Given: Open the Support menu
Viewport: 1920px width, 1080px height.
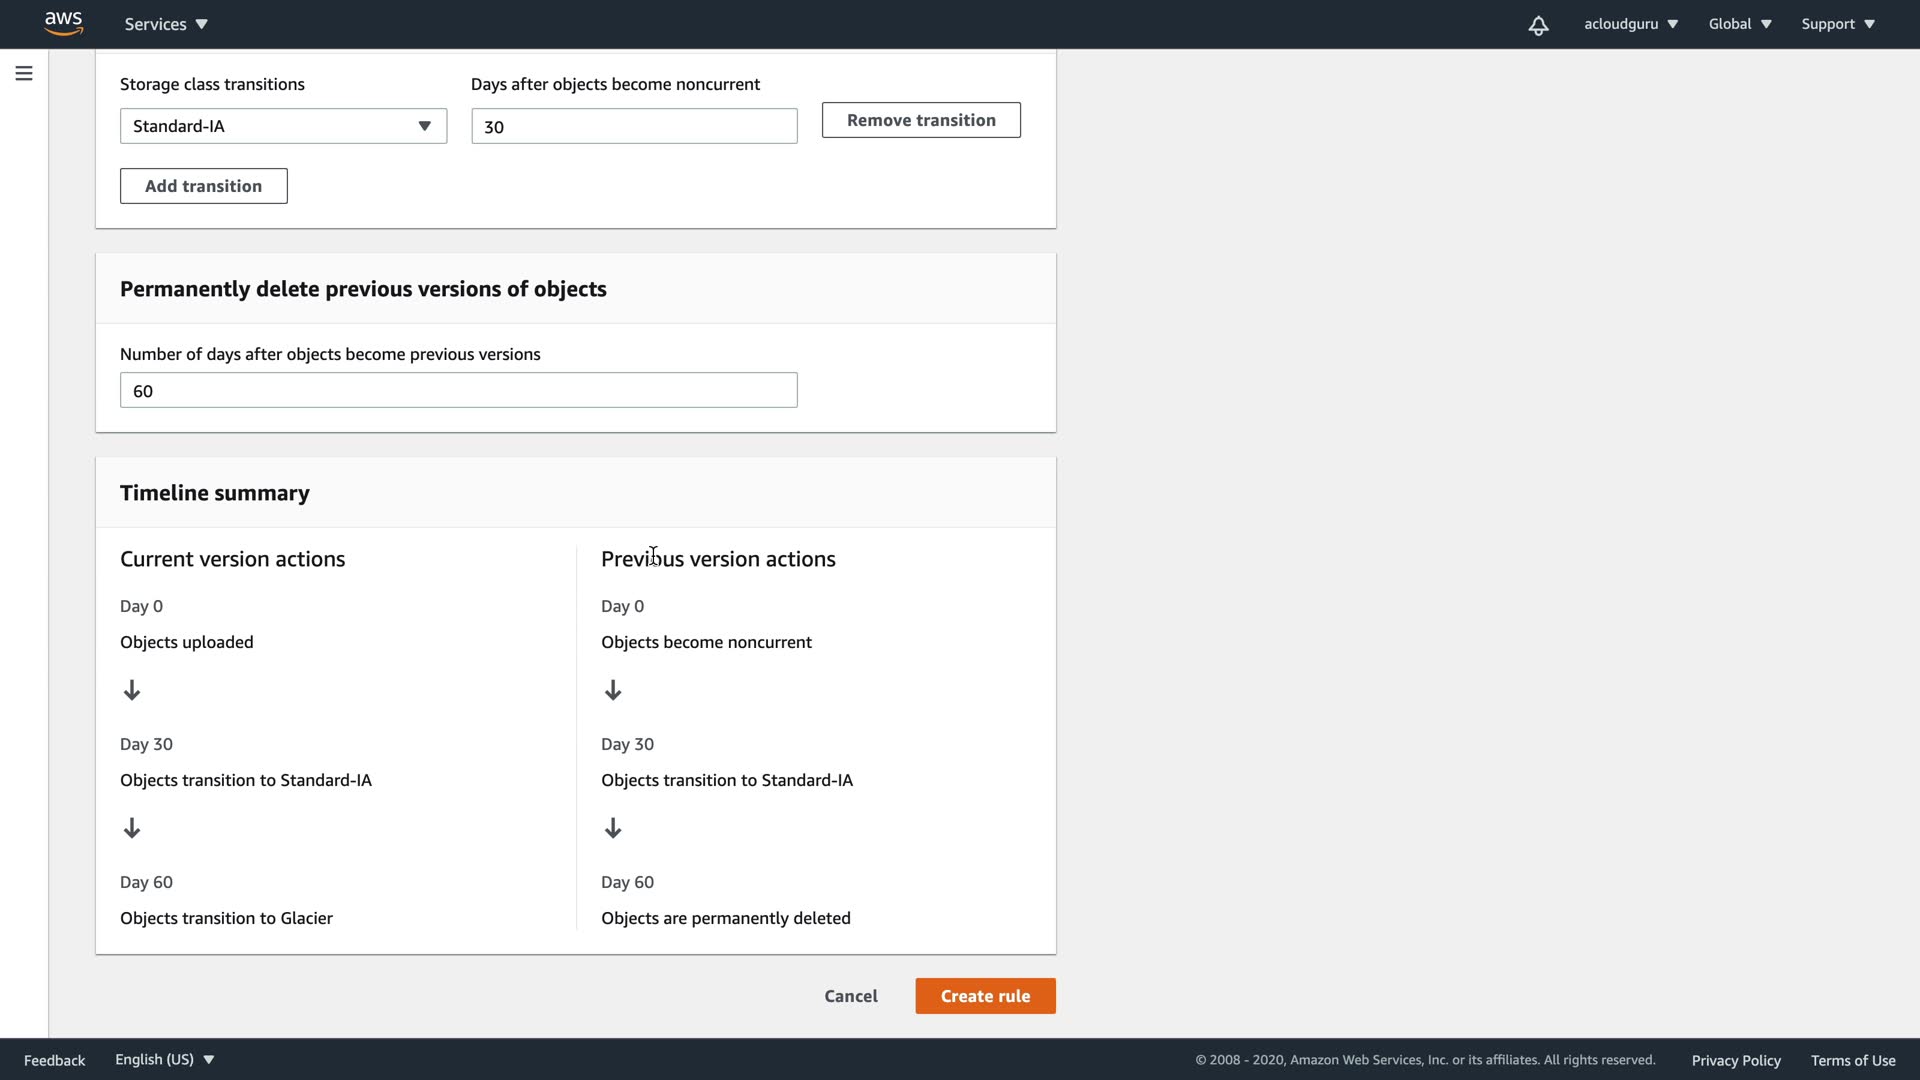Looking at the screenshot, I should point(1837,24).
